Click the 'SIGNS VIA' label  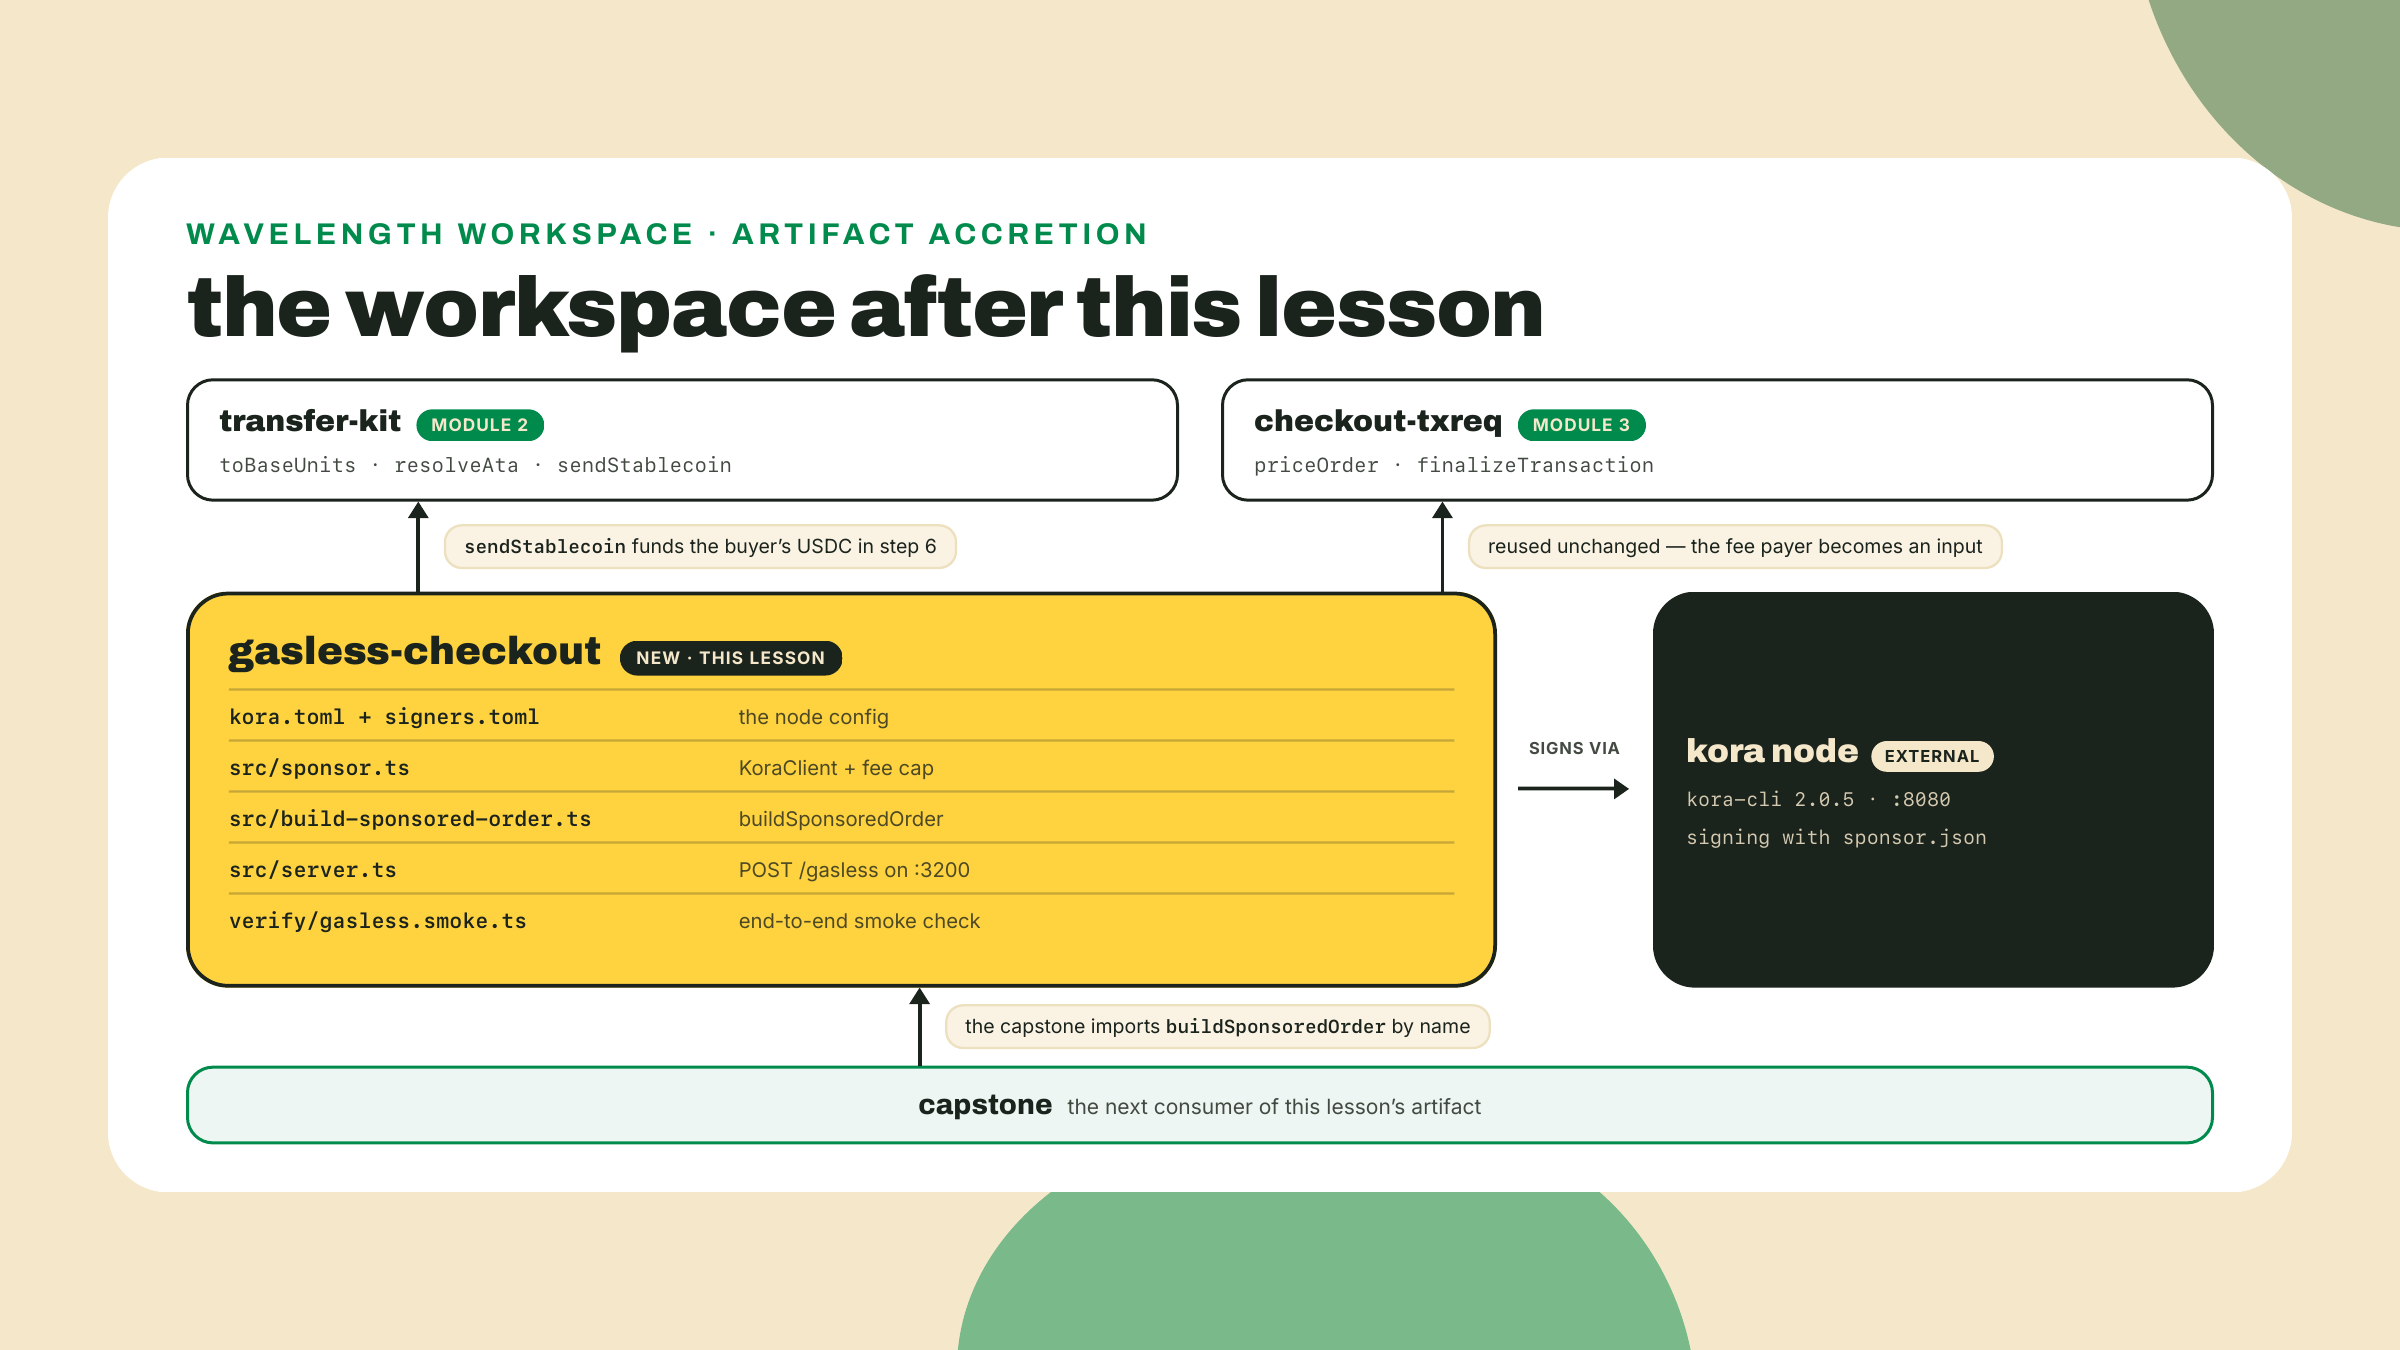pyautogui.click(x=1574, y=748)
